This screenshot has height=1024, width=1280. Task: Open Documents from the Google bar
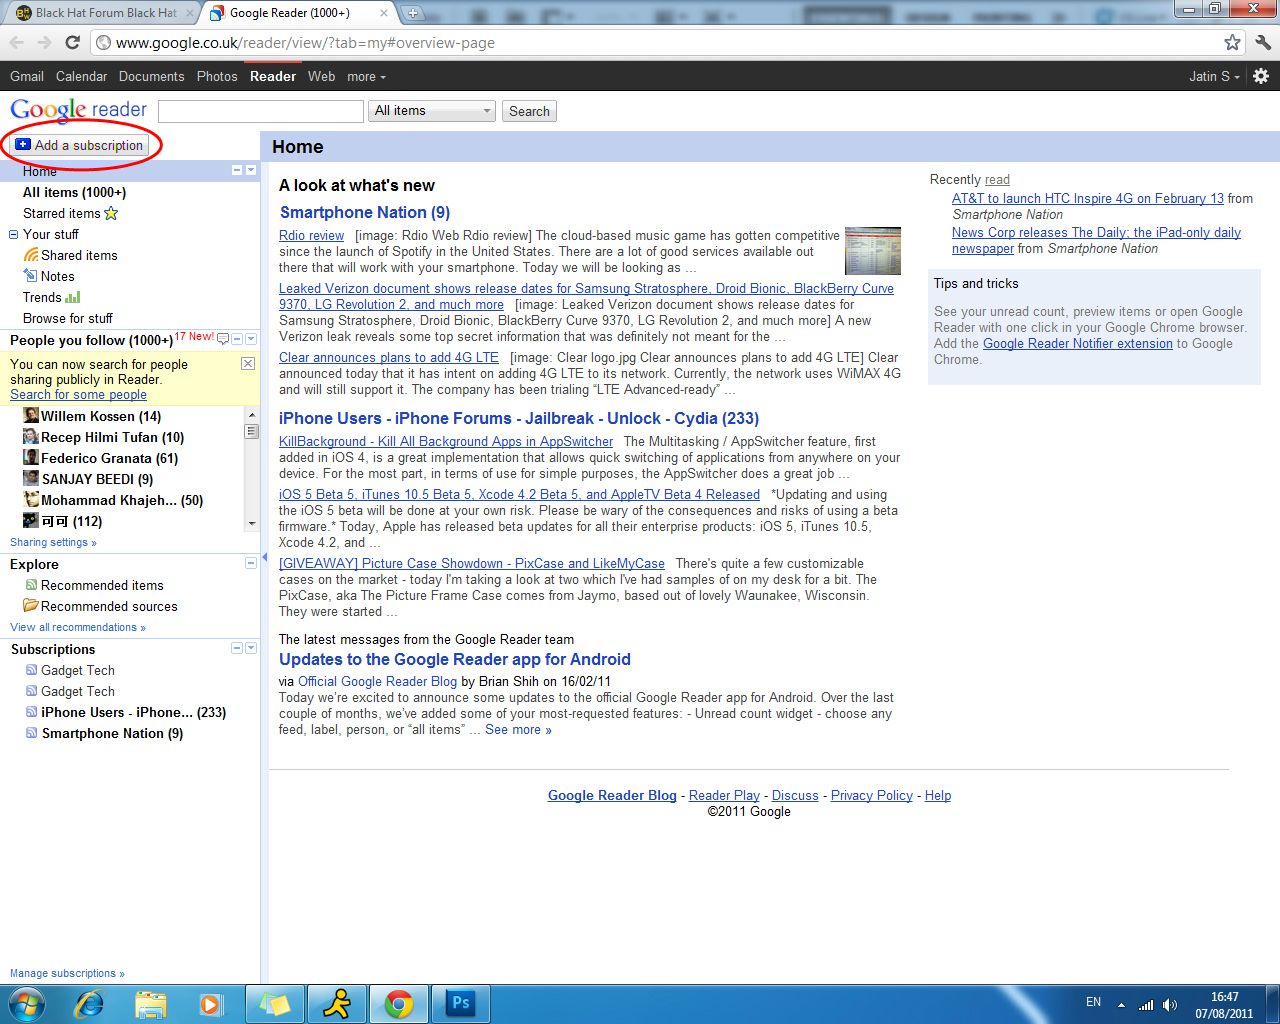pos(151,76)
